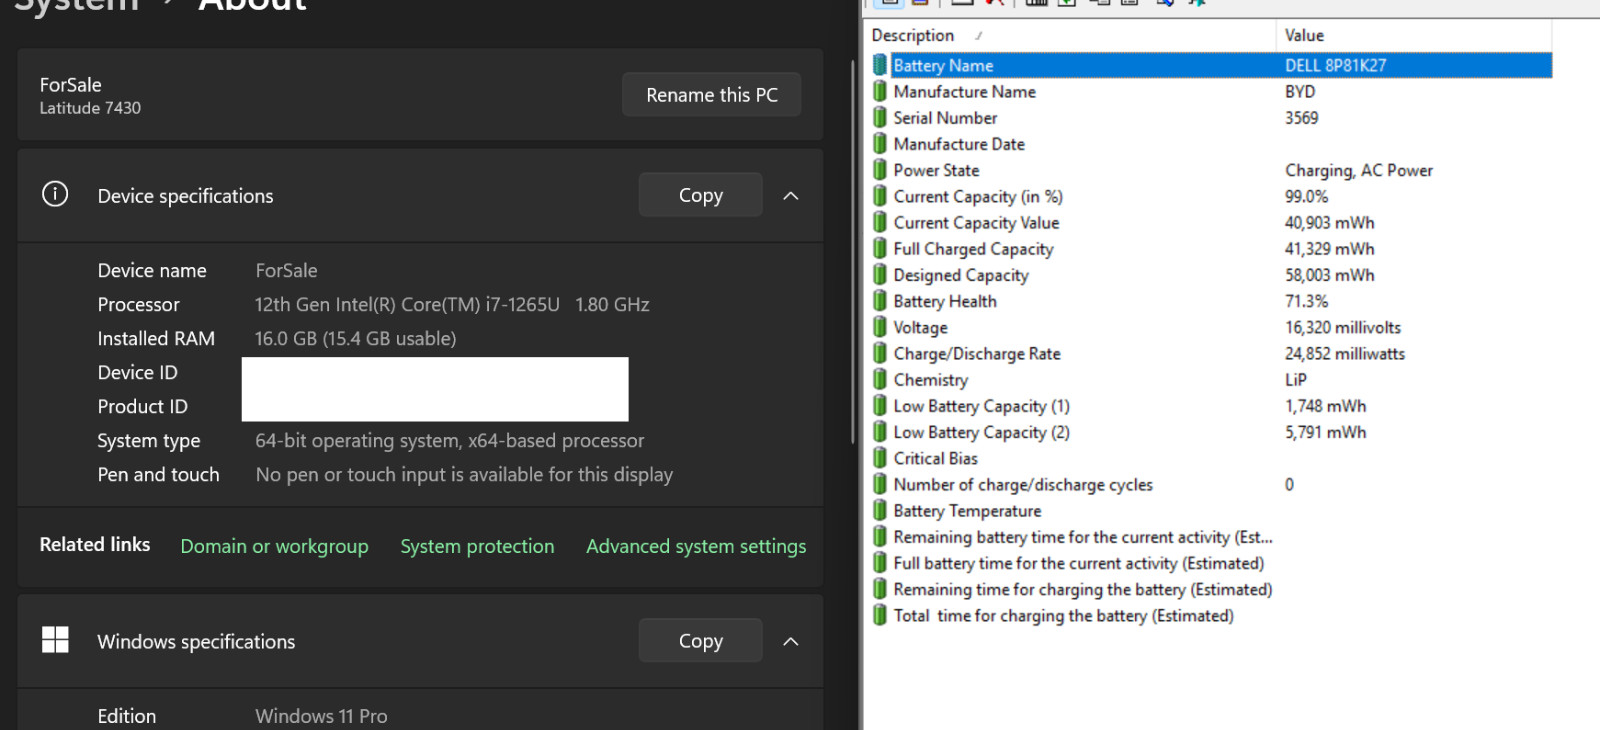Click the battery icon beside Serial Number
The height and width of the screenshot is (730, 1600).
point(880,117)
